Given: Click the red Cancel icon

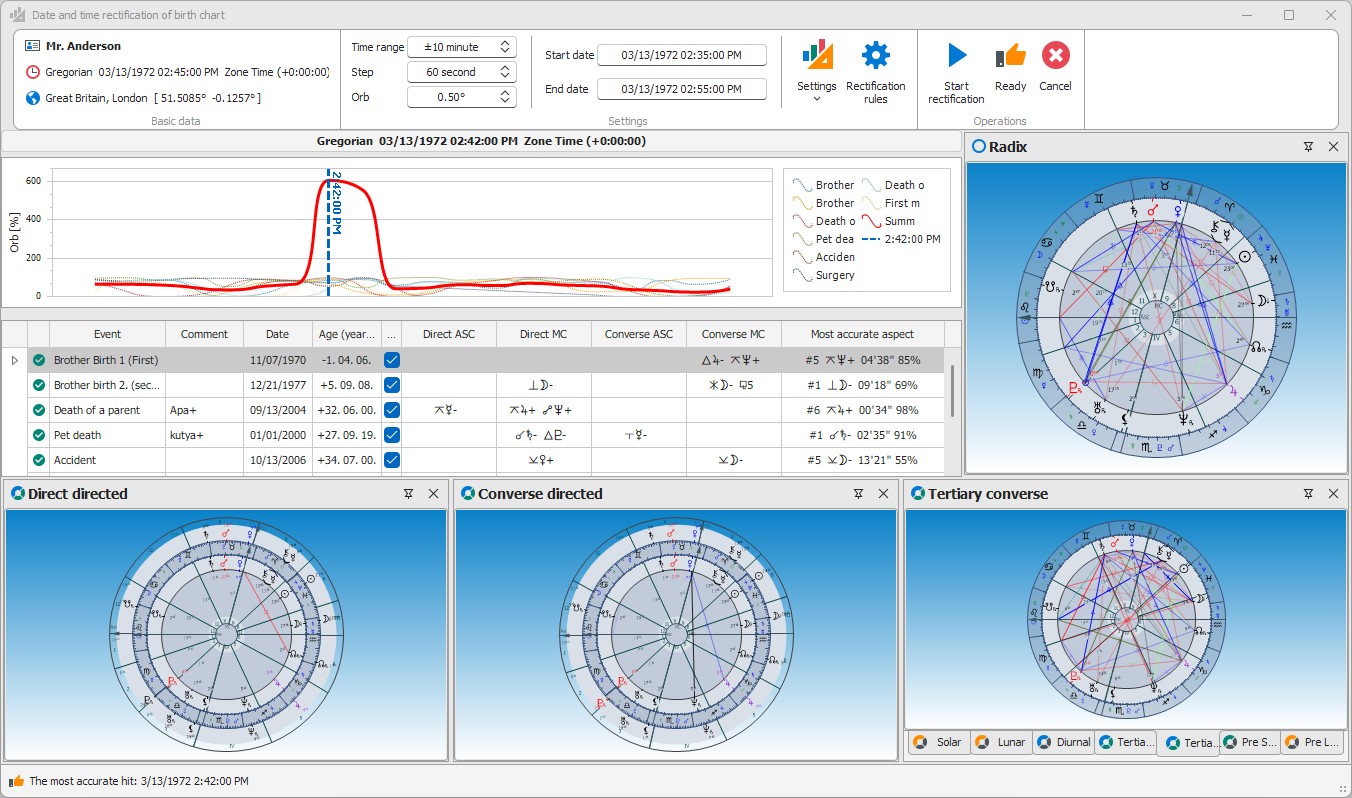Looking at the screenshot, I should tap(1055, 56).
